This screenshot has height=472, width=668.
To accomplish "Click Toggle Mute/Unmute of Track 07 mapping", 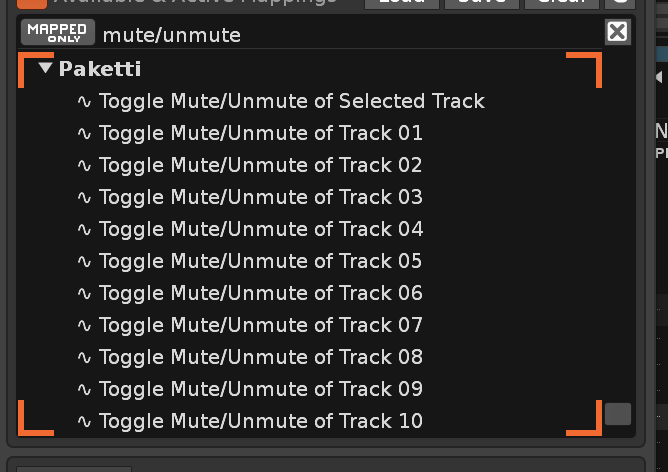I will (260, 325).
